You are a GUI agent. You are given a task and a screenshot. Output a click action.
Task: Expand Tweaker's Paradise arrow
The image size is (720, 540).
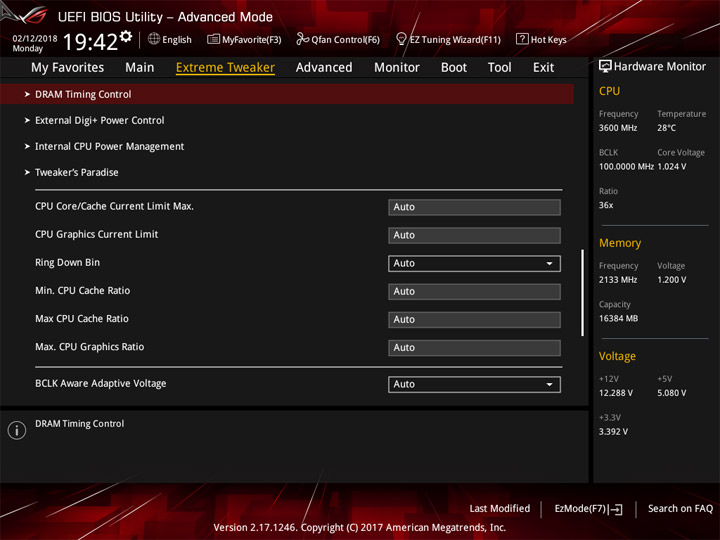[27, 173]
